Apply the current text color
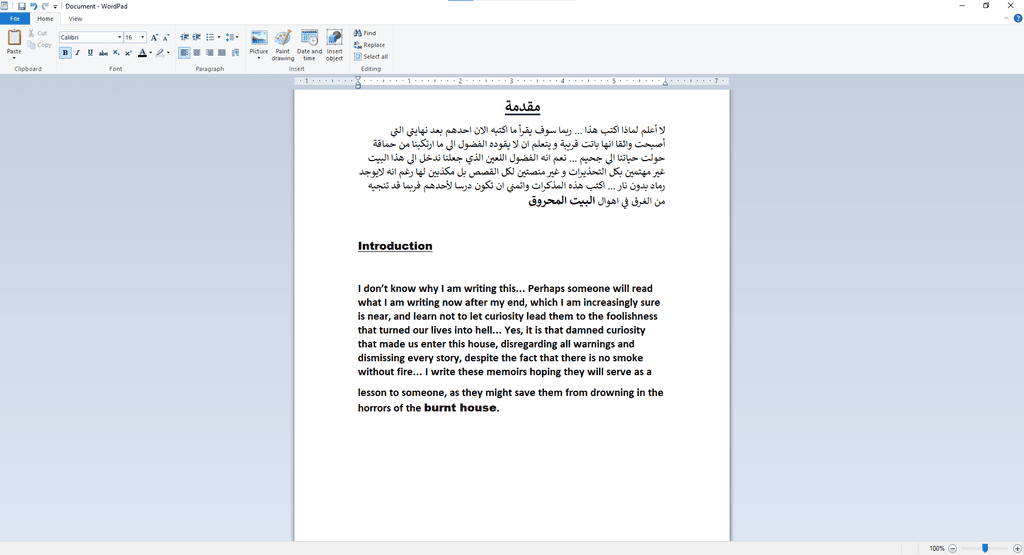The height and width of the screenshot is (555, 1024). 142,53
